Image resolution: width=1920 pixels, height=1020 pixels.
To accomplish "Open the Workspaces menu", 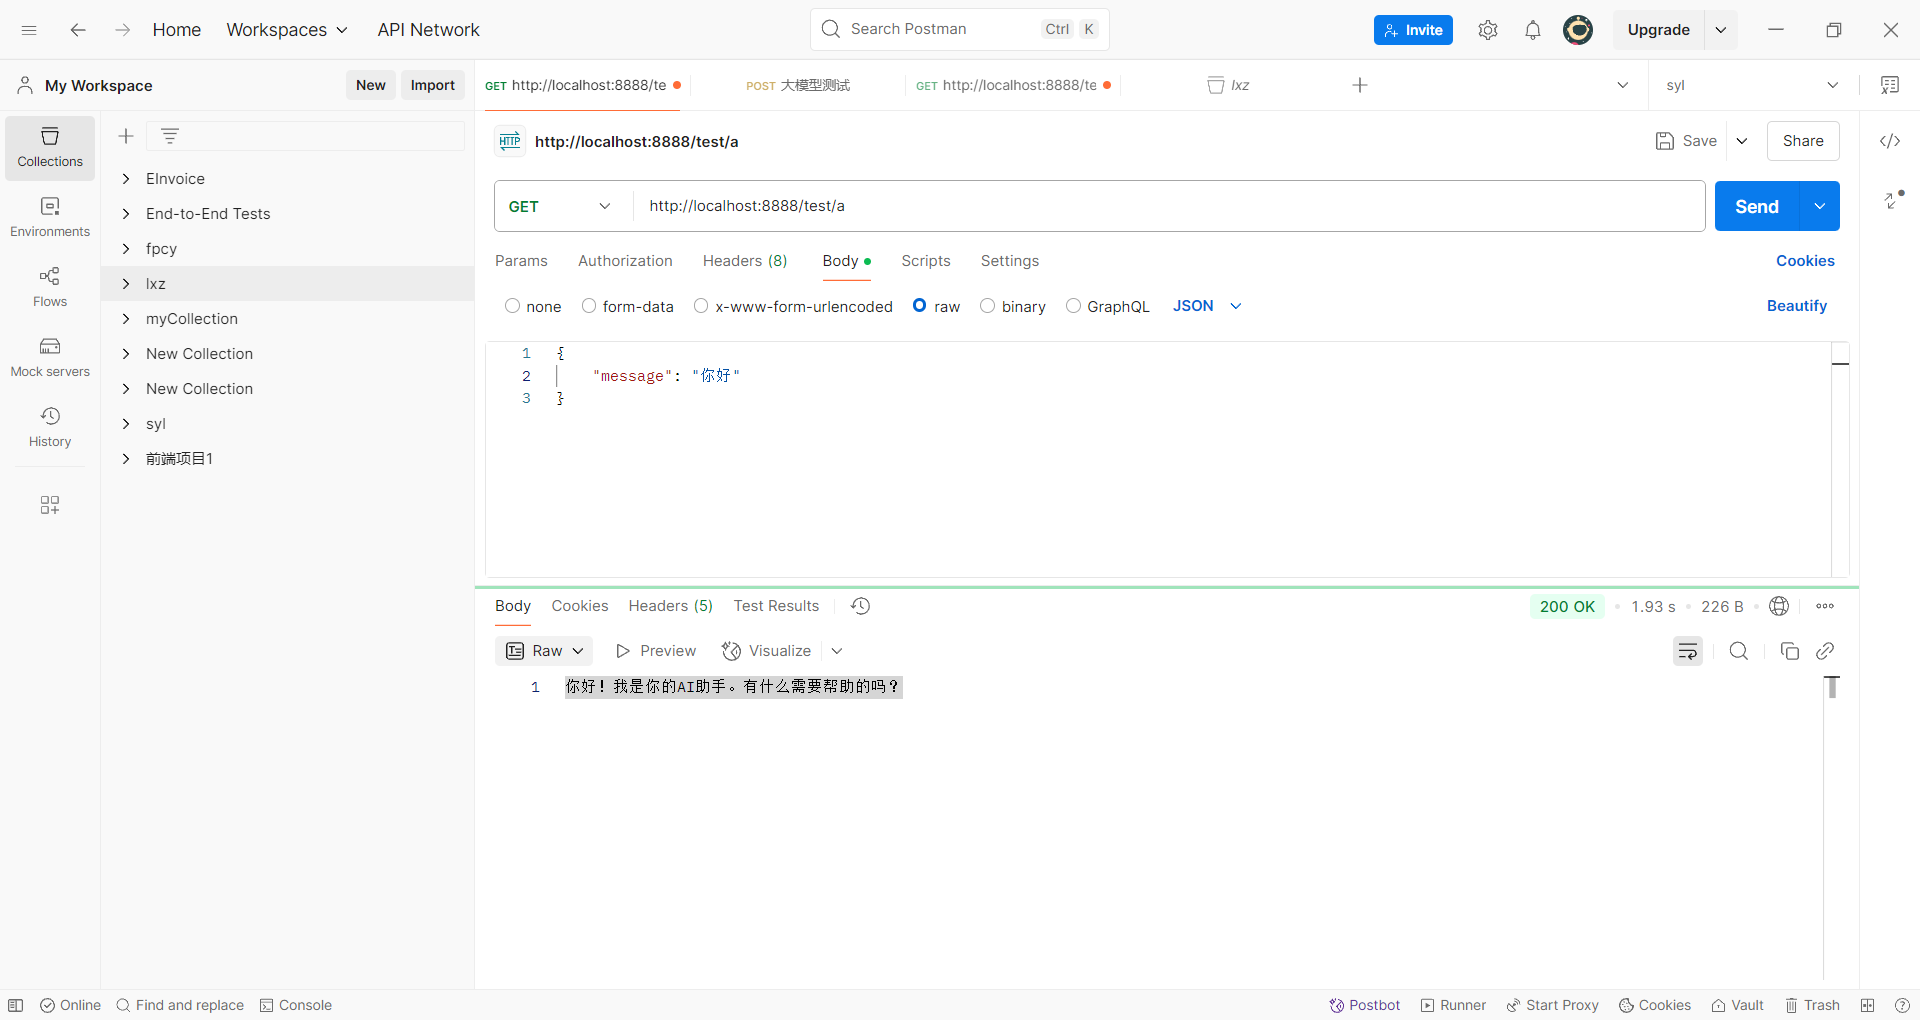I will point(287,30).
